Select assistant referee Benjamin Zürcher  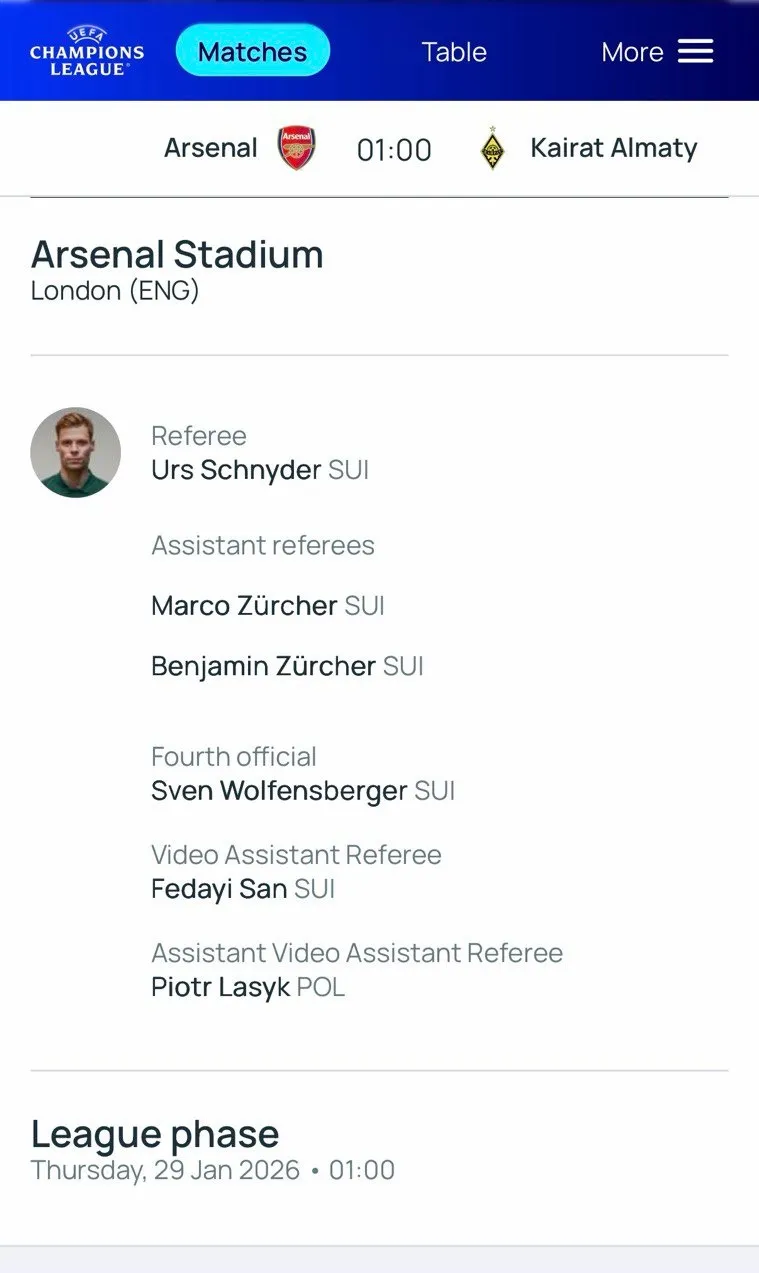(263, 666)
